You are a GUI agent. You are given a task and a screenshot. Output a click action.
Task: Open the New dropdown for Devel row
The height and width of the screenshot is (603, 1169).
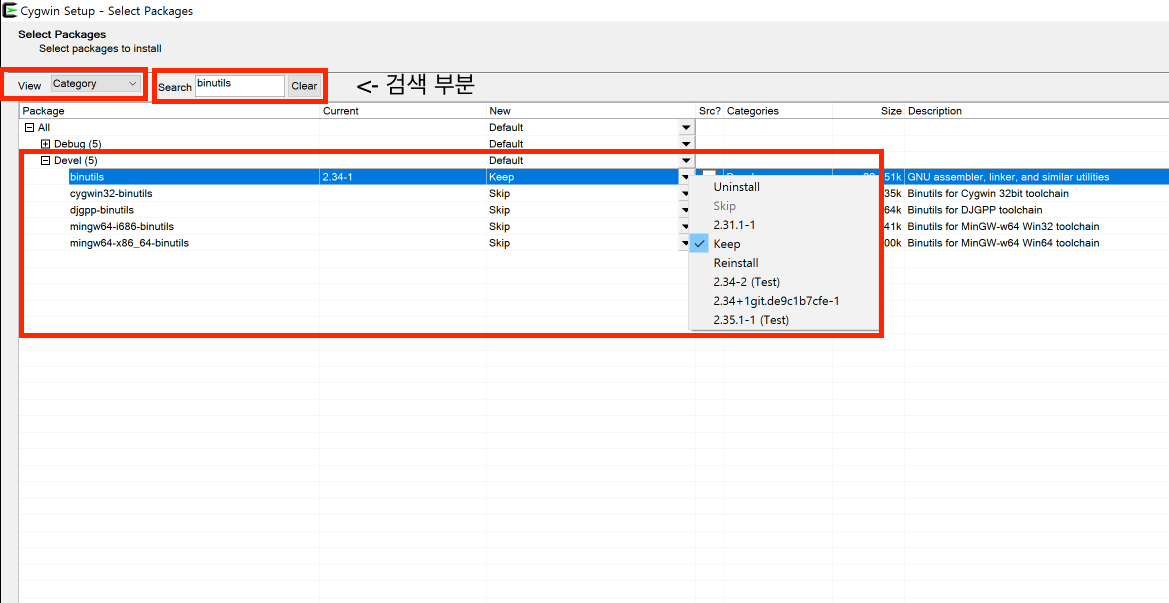(686, 160)
